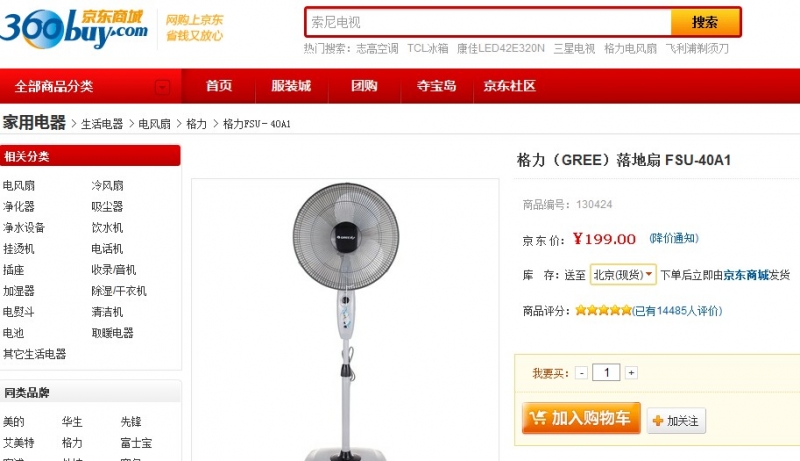Go to 京东社区 in the nav bar

coord(510,86)
